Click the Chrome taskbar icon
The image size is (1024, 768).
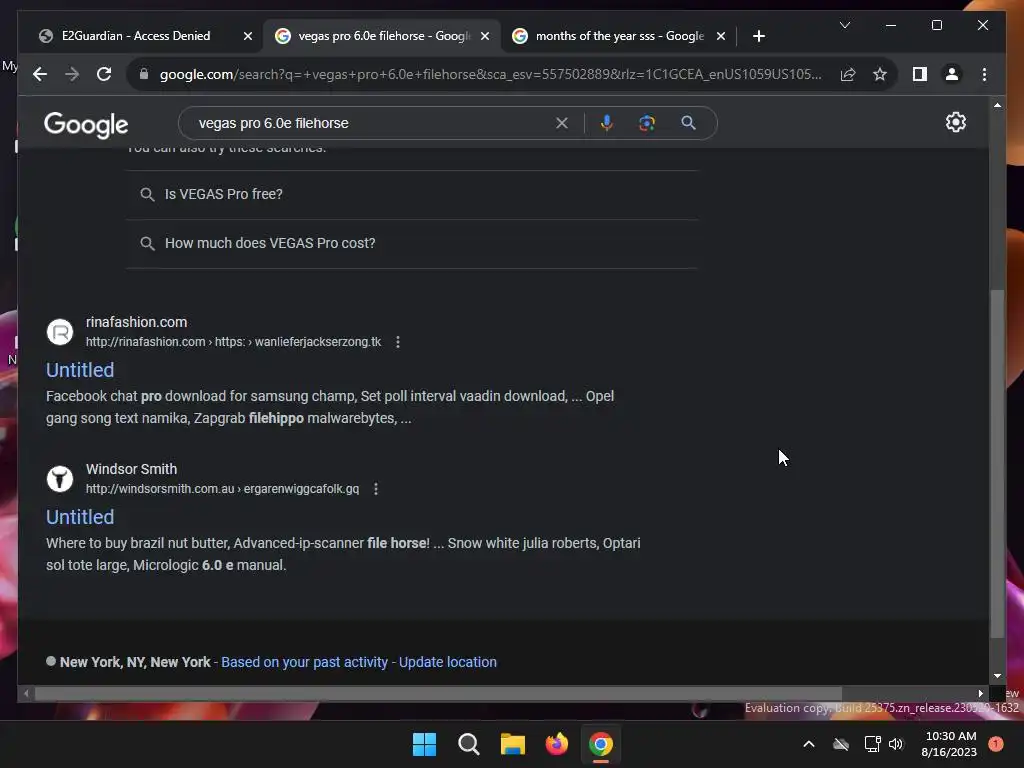601,744
